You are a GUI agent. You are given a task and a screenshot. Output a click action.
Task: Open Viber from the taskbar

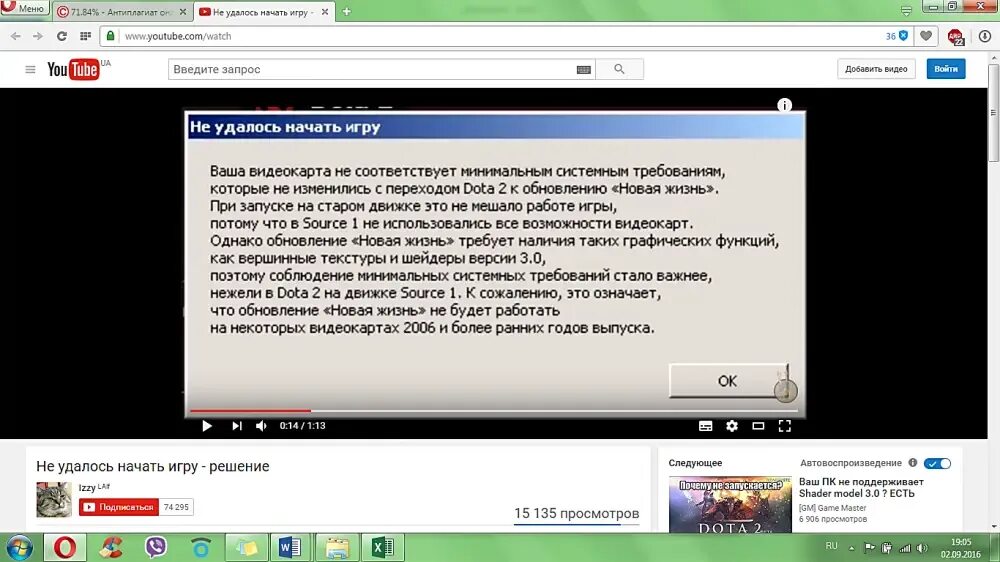tap(155, 547)
